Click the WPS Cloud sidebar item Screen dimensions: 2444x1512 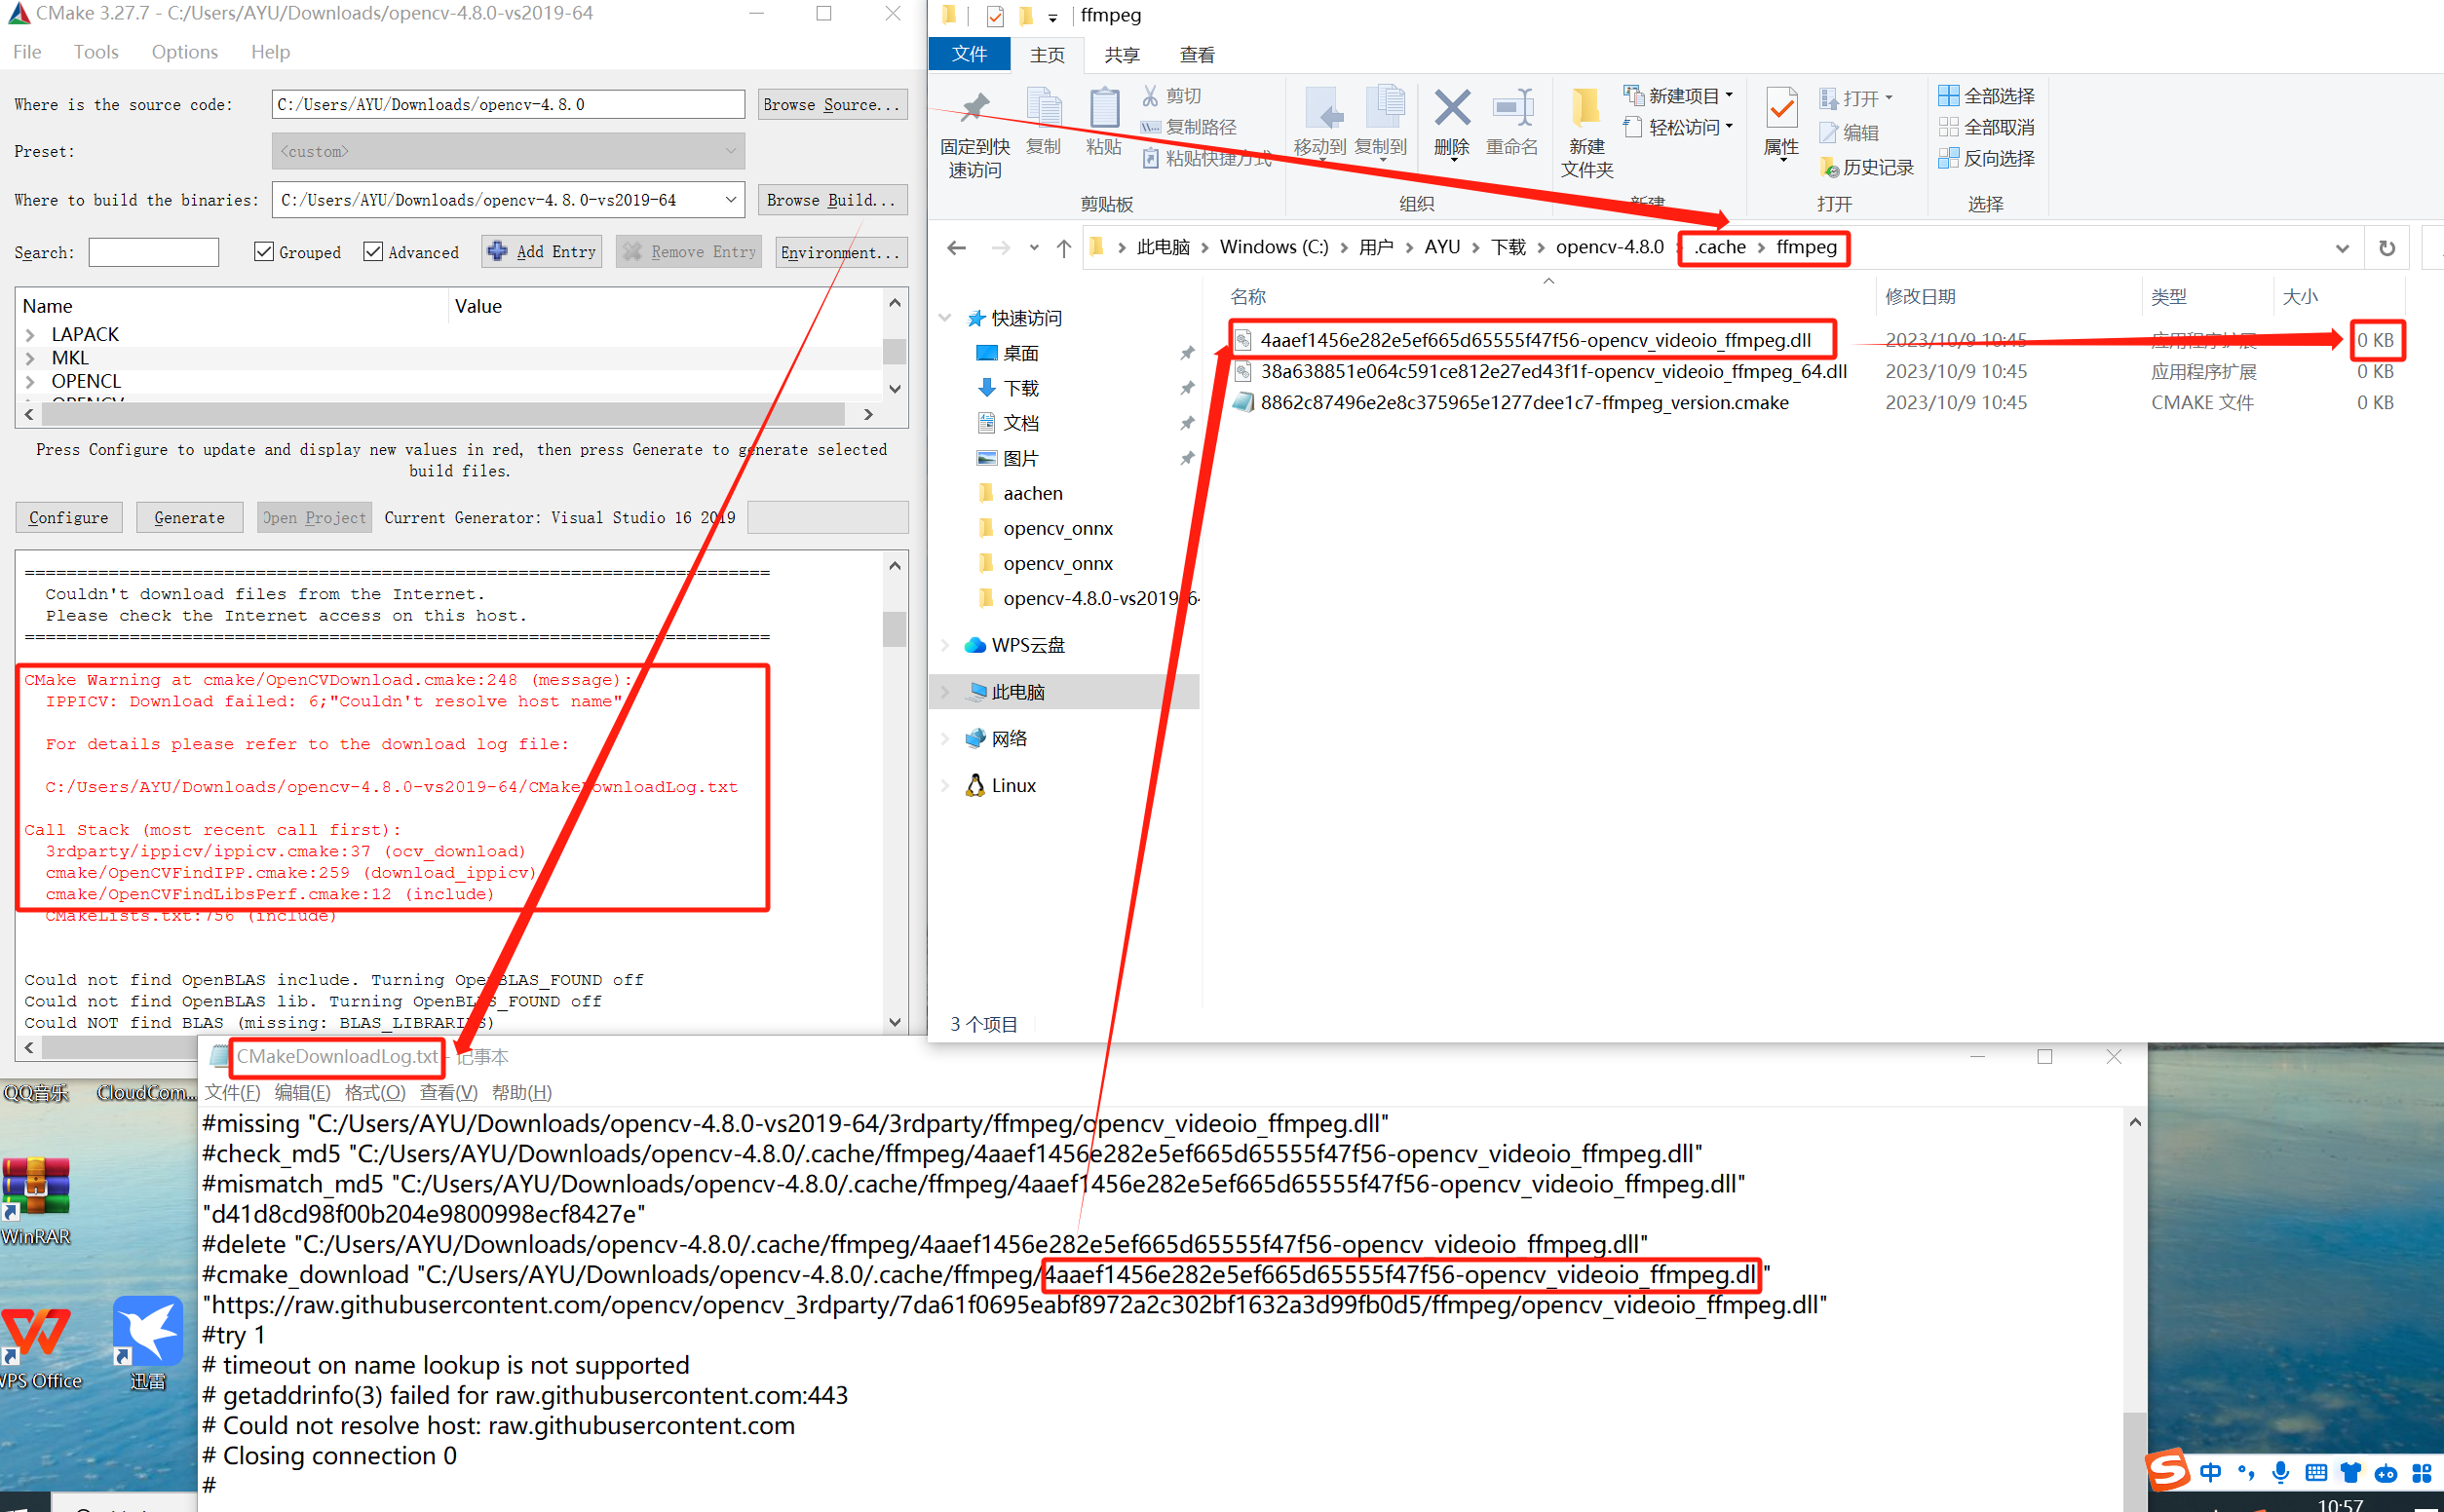(1028, 645)
